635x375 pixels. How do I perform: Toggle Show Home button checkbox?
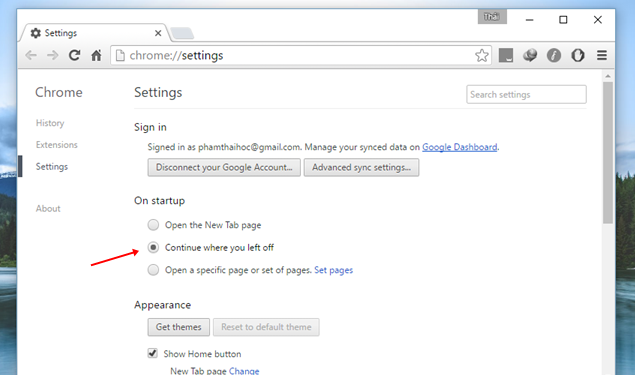point(153,353)
